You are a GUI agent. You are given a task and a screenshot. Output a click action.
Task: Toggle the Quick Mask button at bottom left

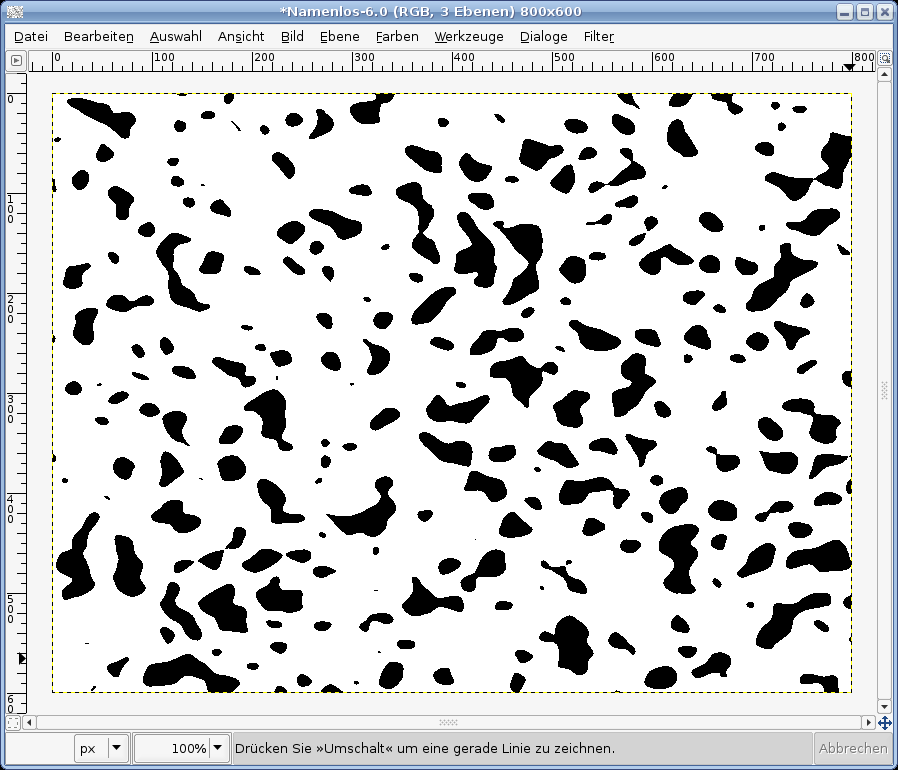(13, 722)
